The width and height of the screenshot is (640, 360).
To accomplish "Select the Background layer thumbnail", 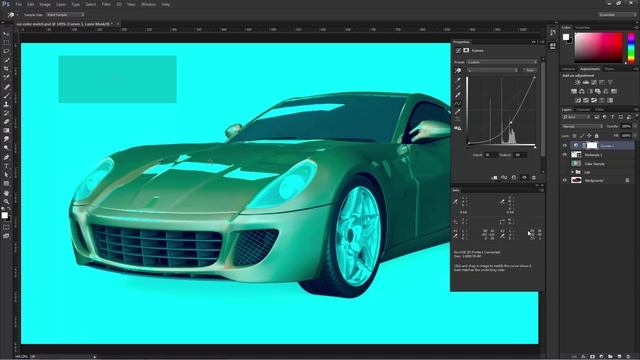I will pyautogui.click(x=576, y=180).
